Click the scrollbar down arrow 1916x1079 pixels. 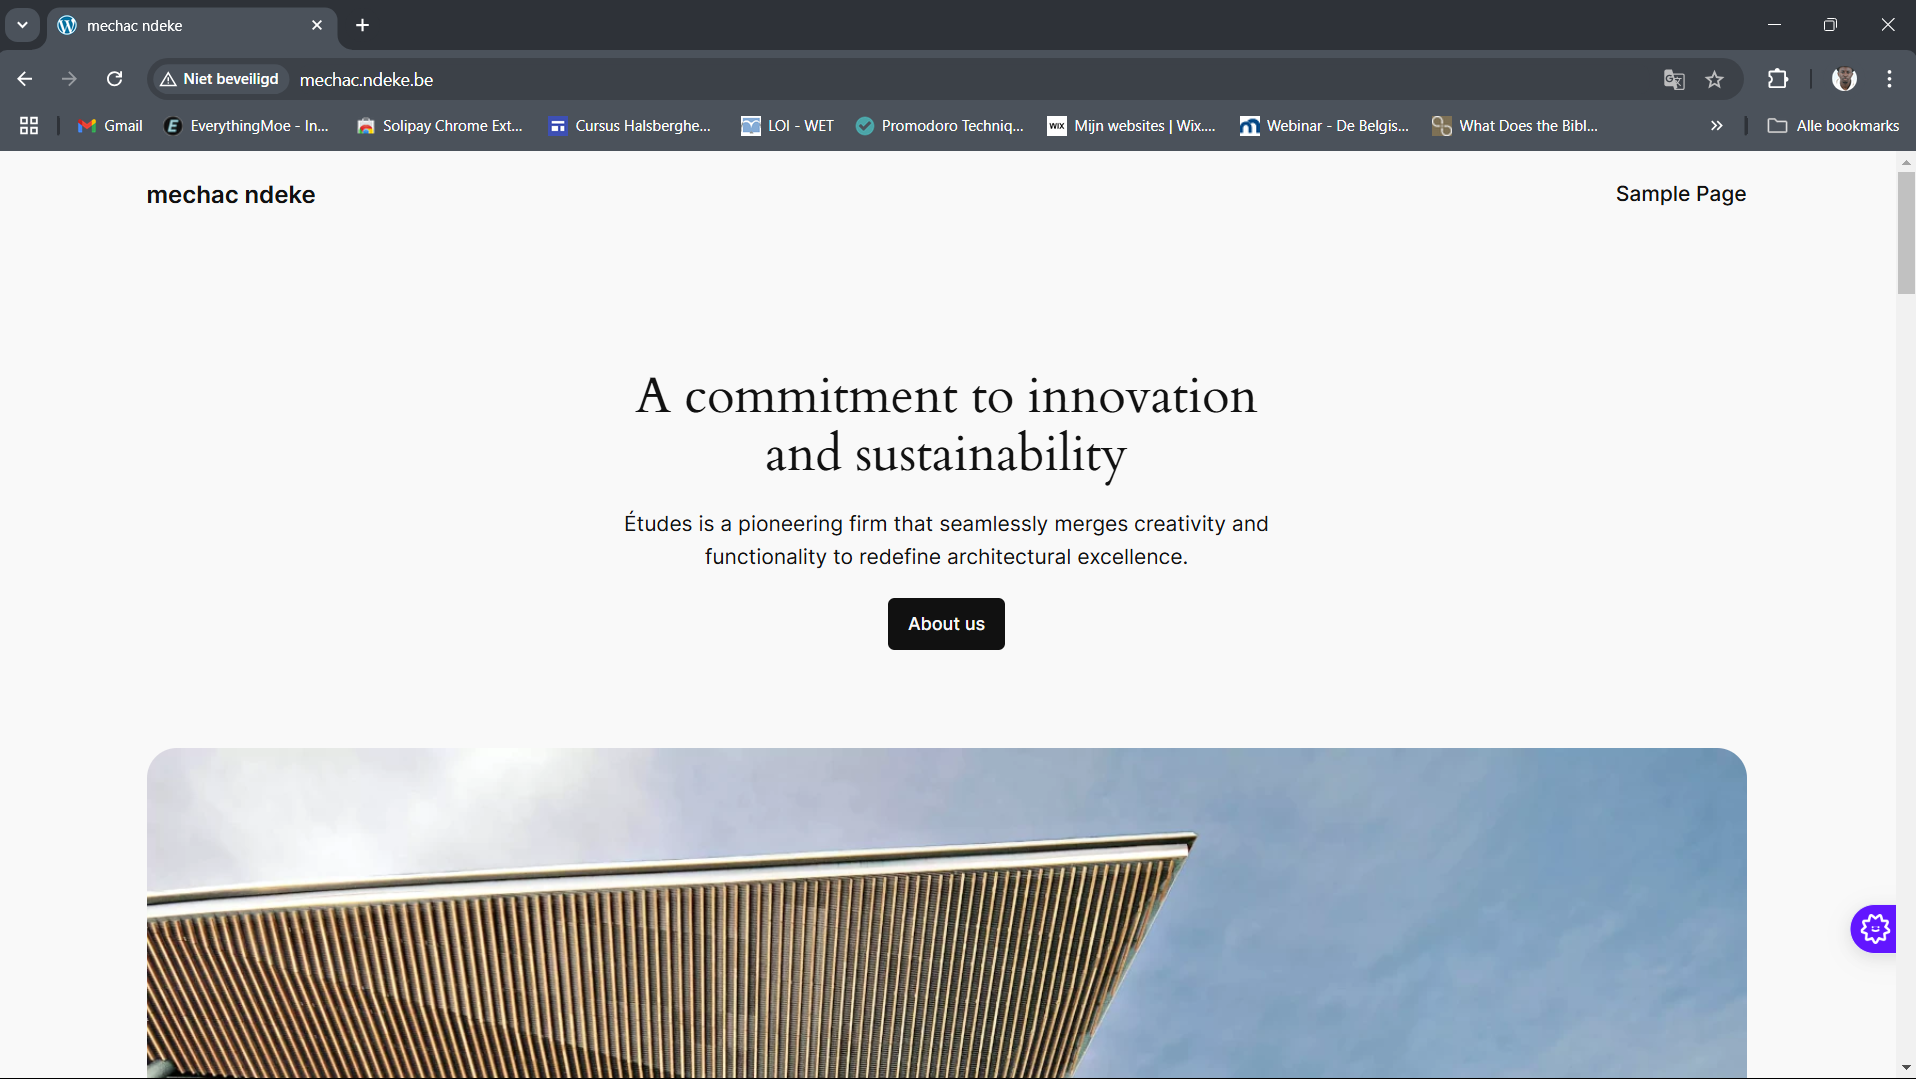tap(1906, 1069)
